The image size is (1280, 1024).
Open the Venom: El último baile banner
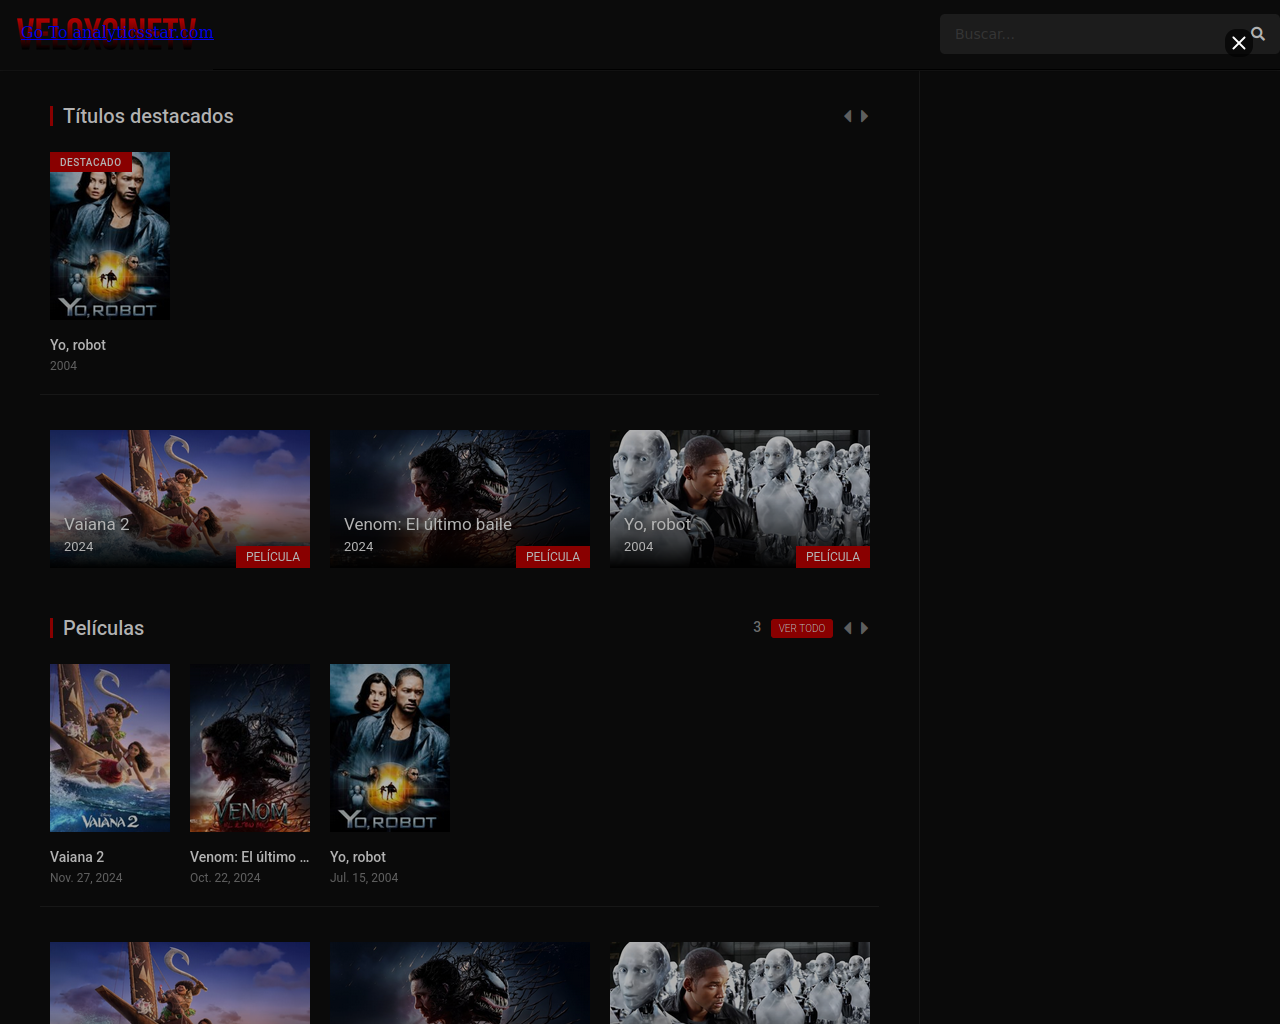[x=460, y=499]
